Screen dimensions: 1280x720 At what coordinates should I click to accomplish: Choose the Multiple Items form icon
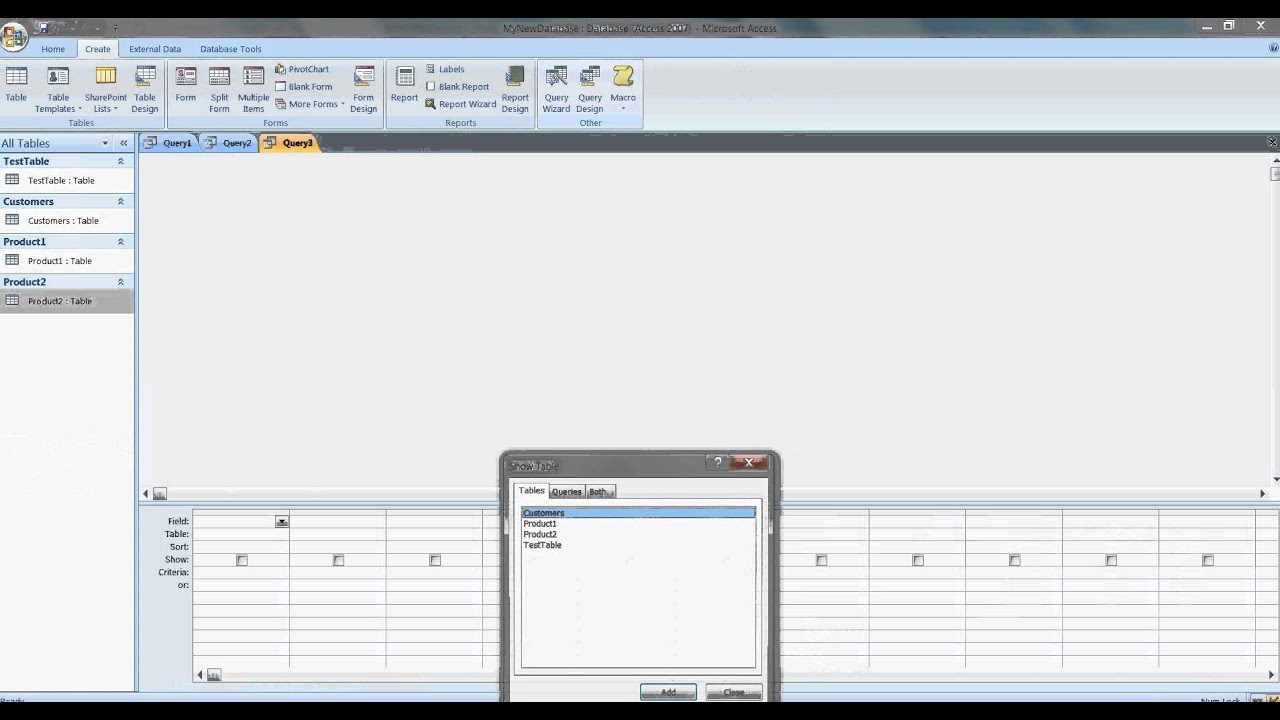click(x=253, y=90)
